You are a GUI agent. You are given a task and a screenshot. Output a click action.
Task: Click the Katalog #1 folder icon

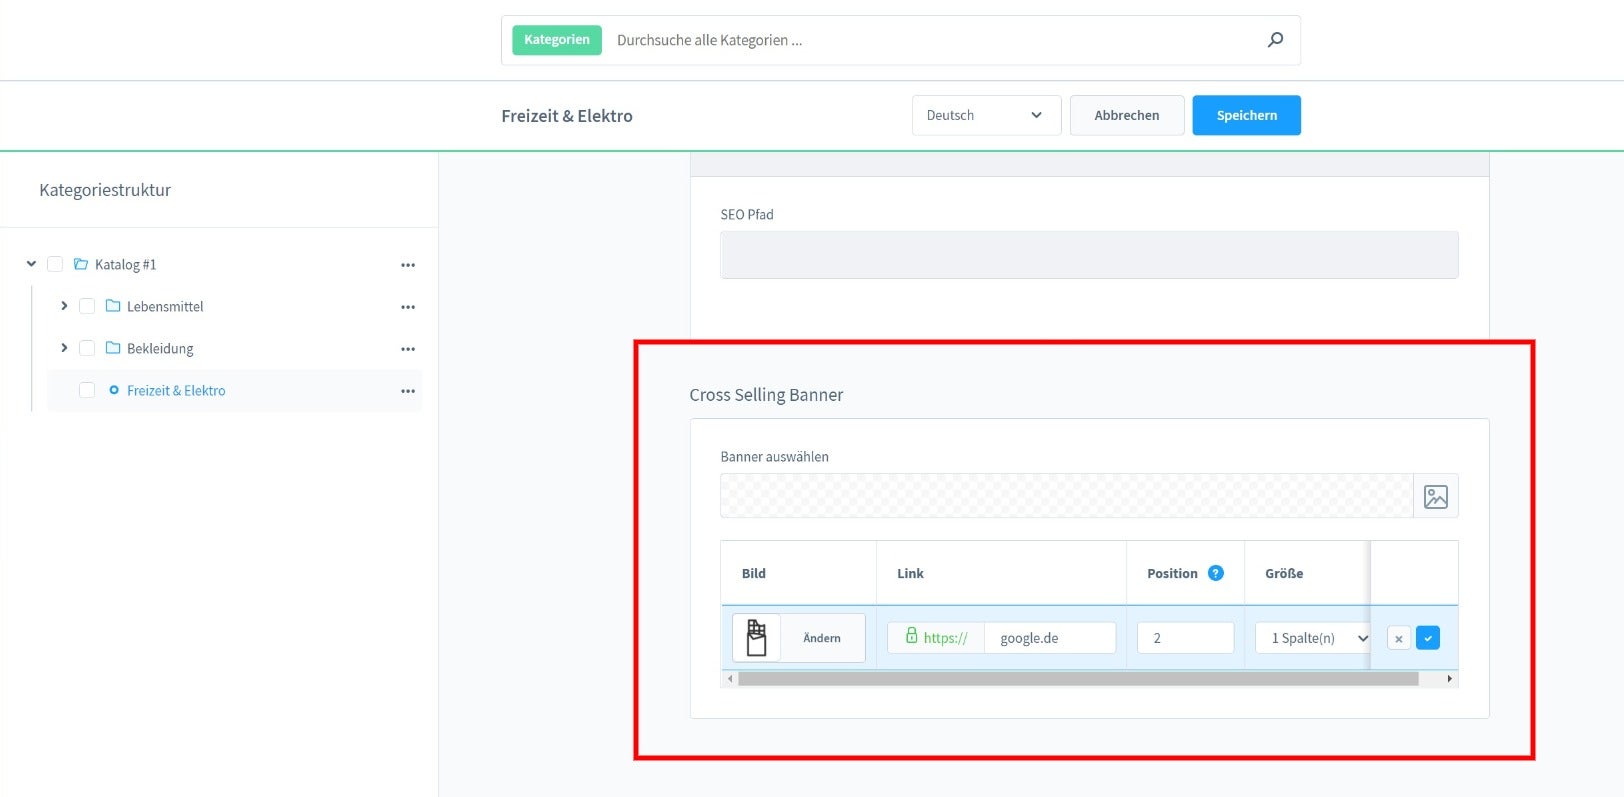click(81, 264)
